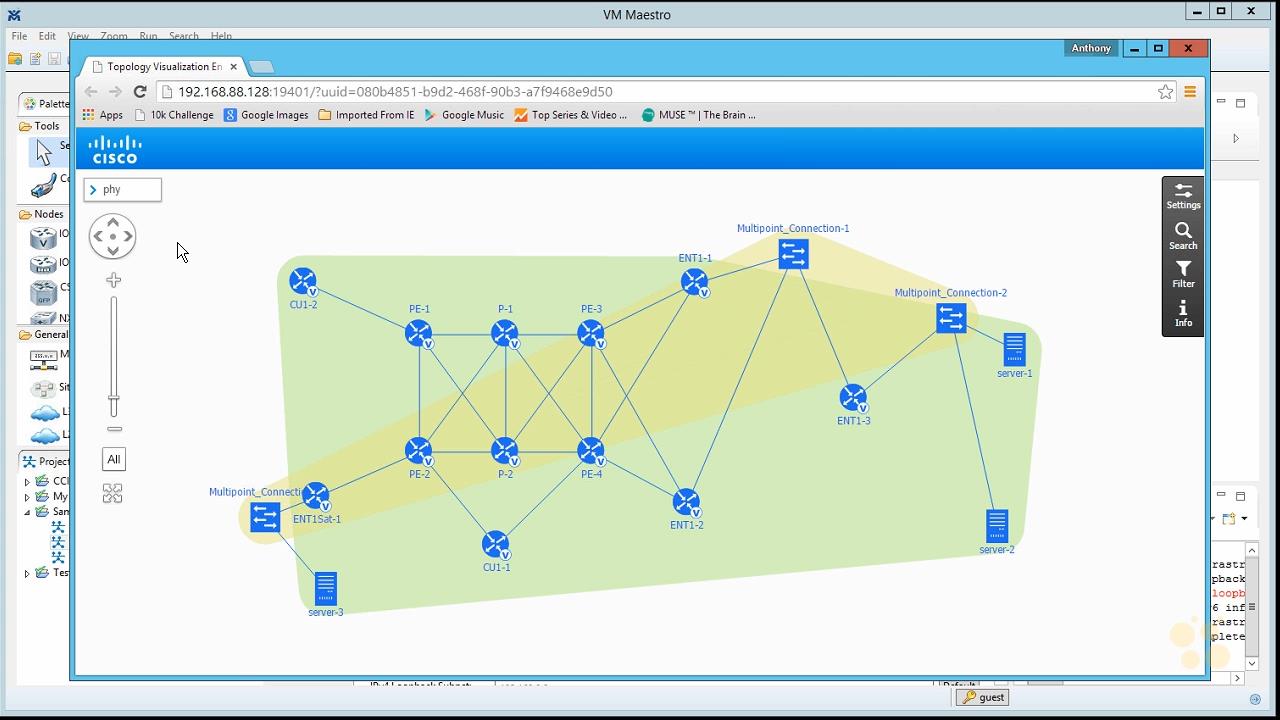
Task: Expand the CCI project tree item
Action: click(x=27, y=481)
